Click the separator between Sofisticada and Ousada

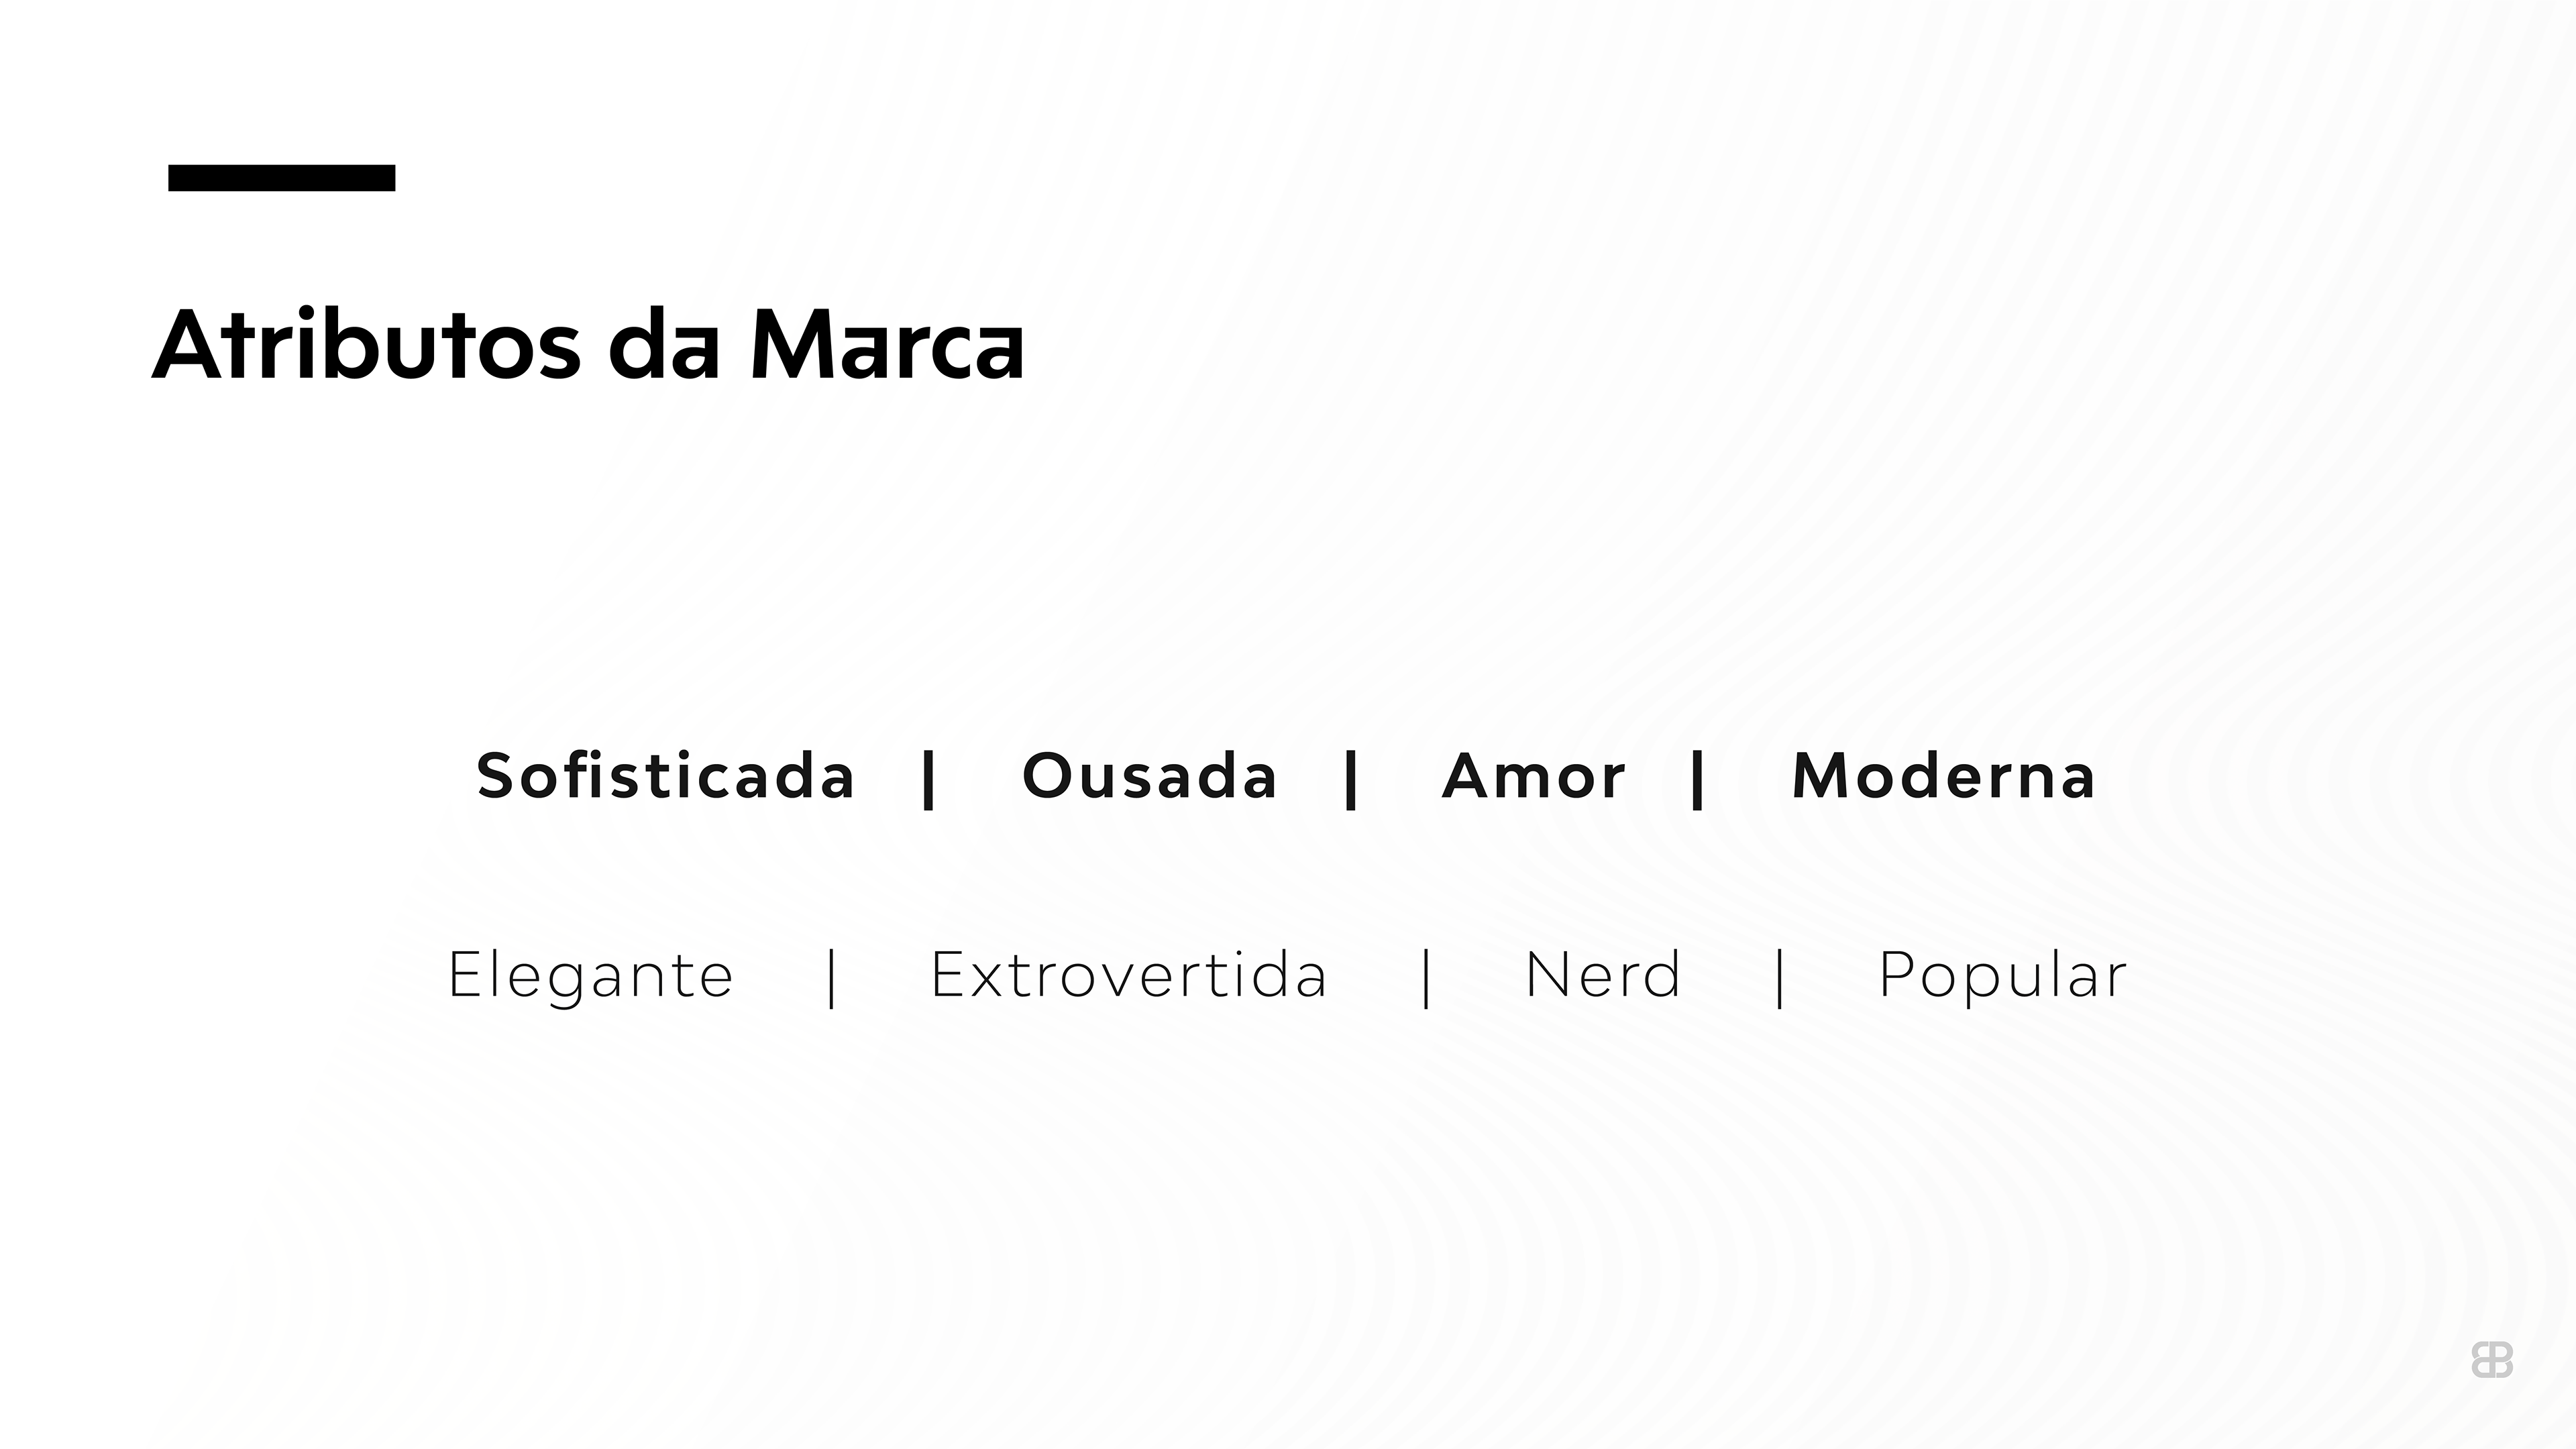click(929, 779)
